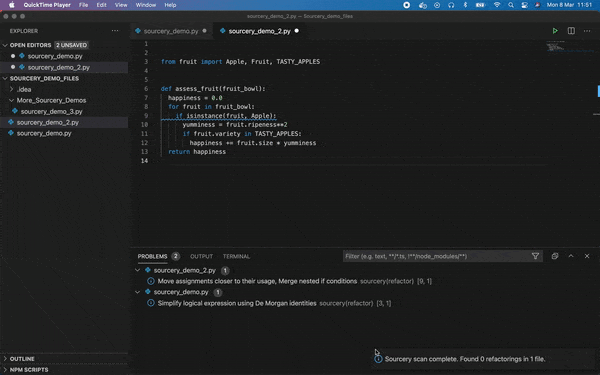Open Spotlight search in the macOS menu bar
Screen dimensions: 600x375
[511, 5]
